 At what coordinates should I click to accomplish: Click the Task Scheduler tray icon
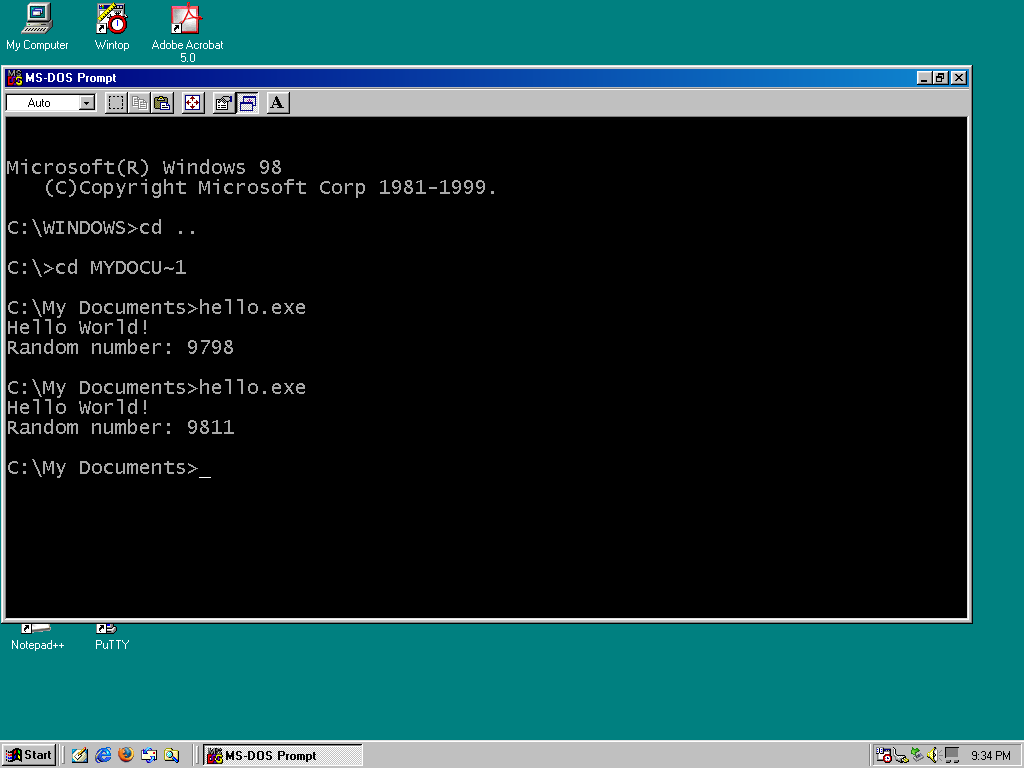(884, 756)
